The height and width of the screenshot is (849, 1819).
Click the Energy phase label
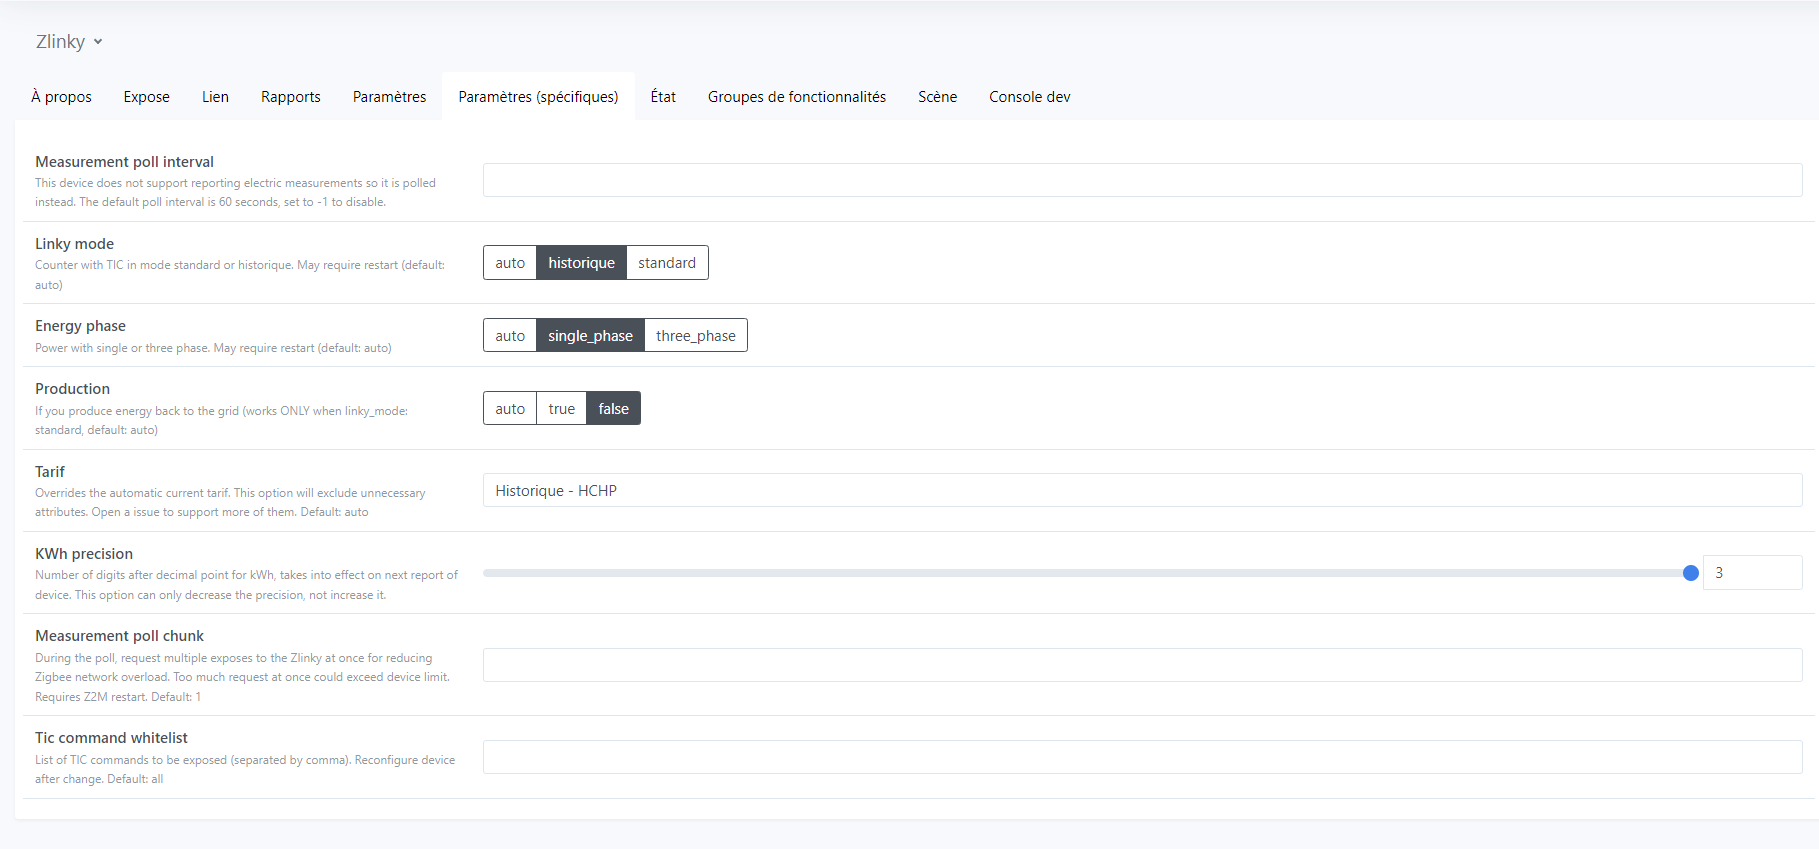[x=81, y=326]
